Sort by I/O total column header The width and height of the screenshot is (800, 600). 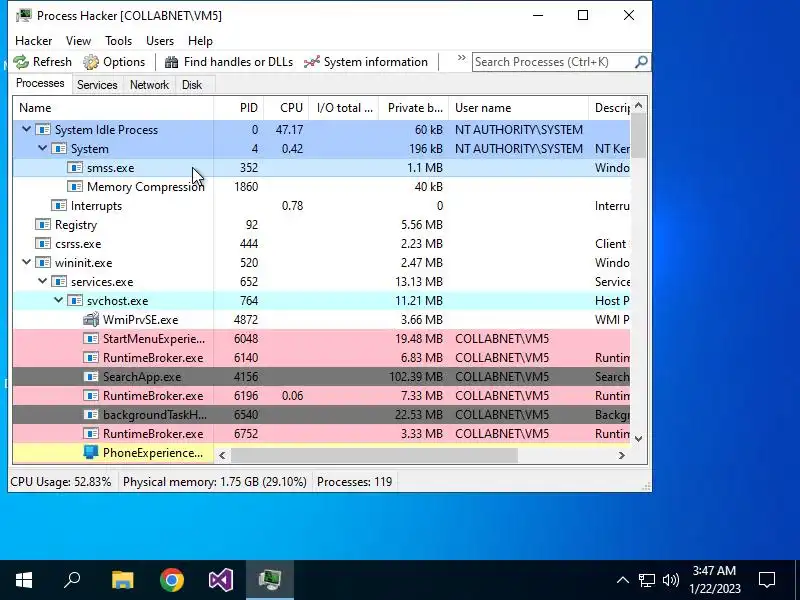point(344,108)
